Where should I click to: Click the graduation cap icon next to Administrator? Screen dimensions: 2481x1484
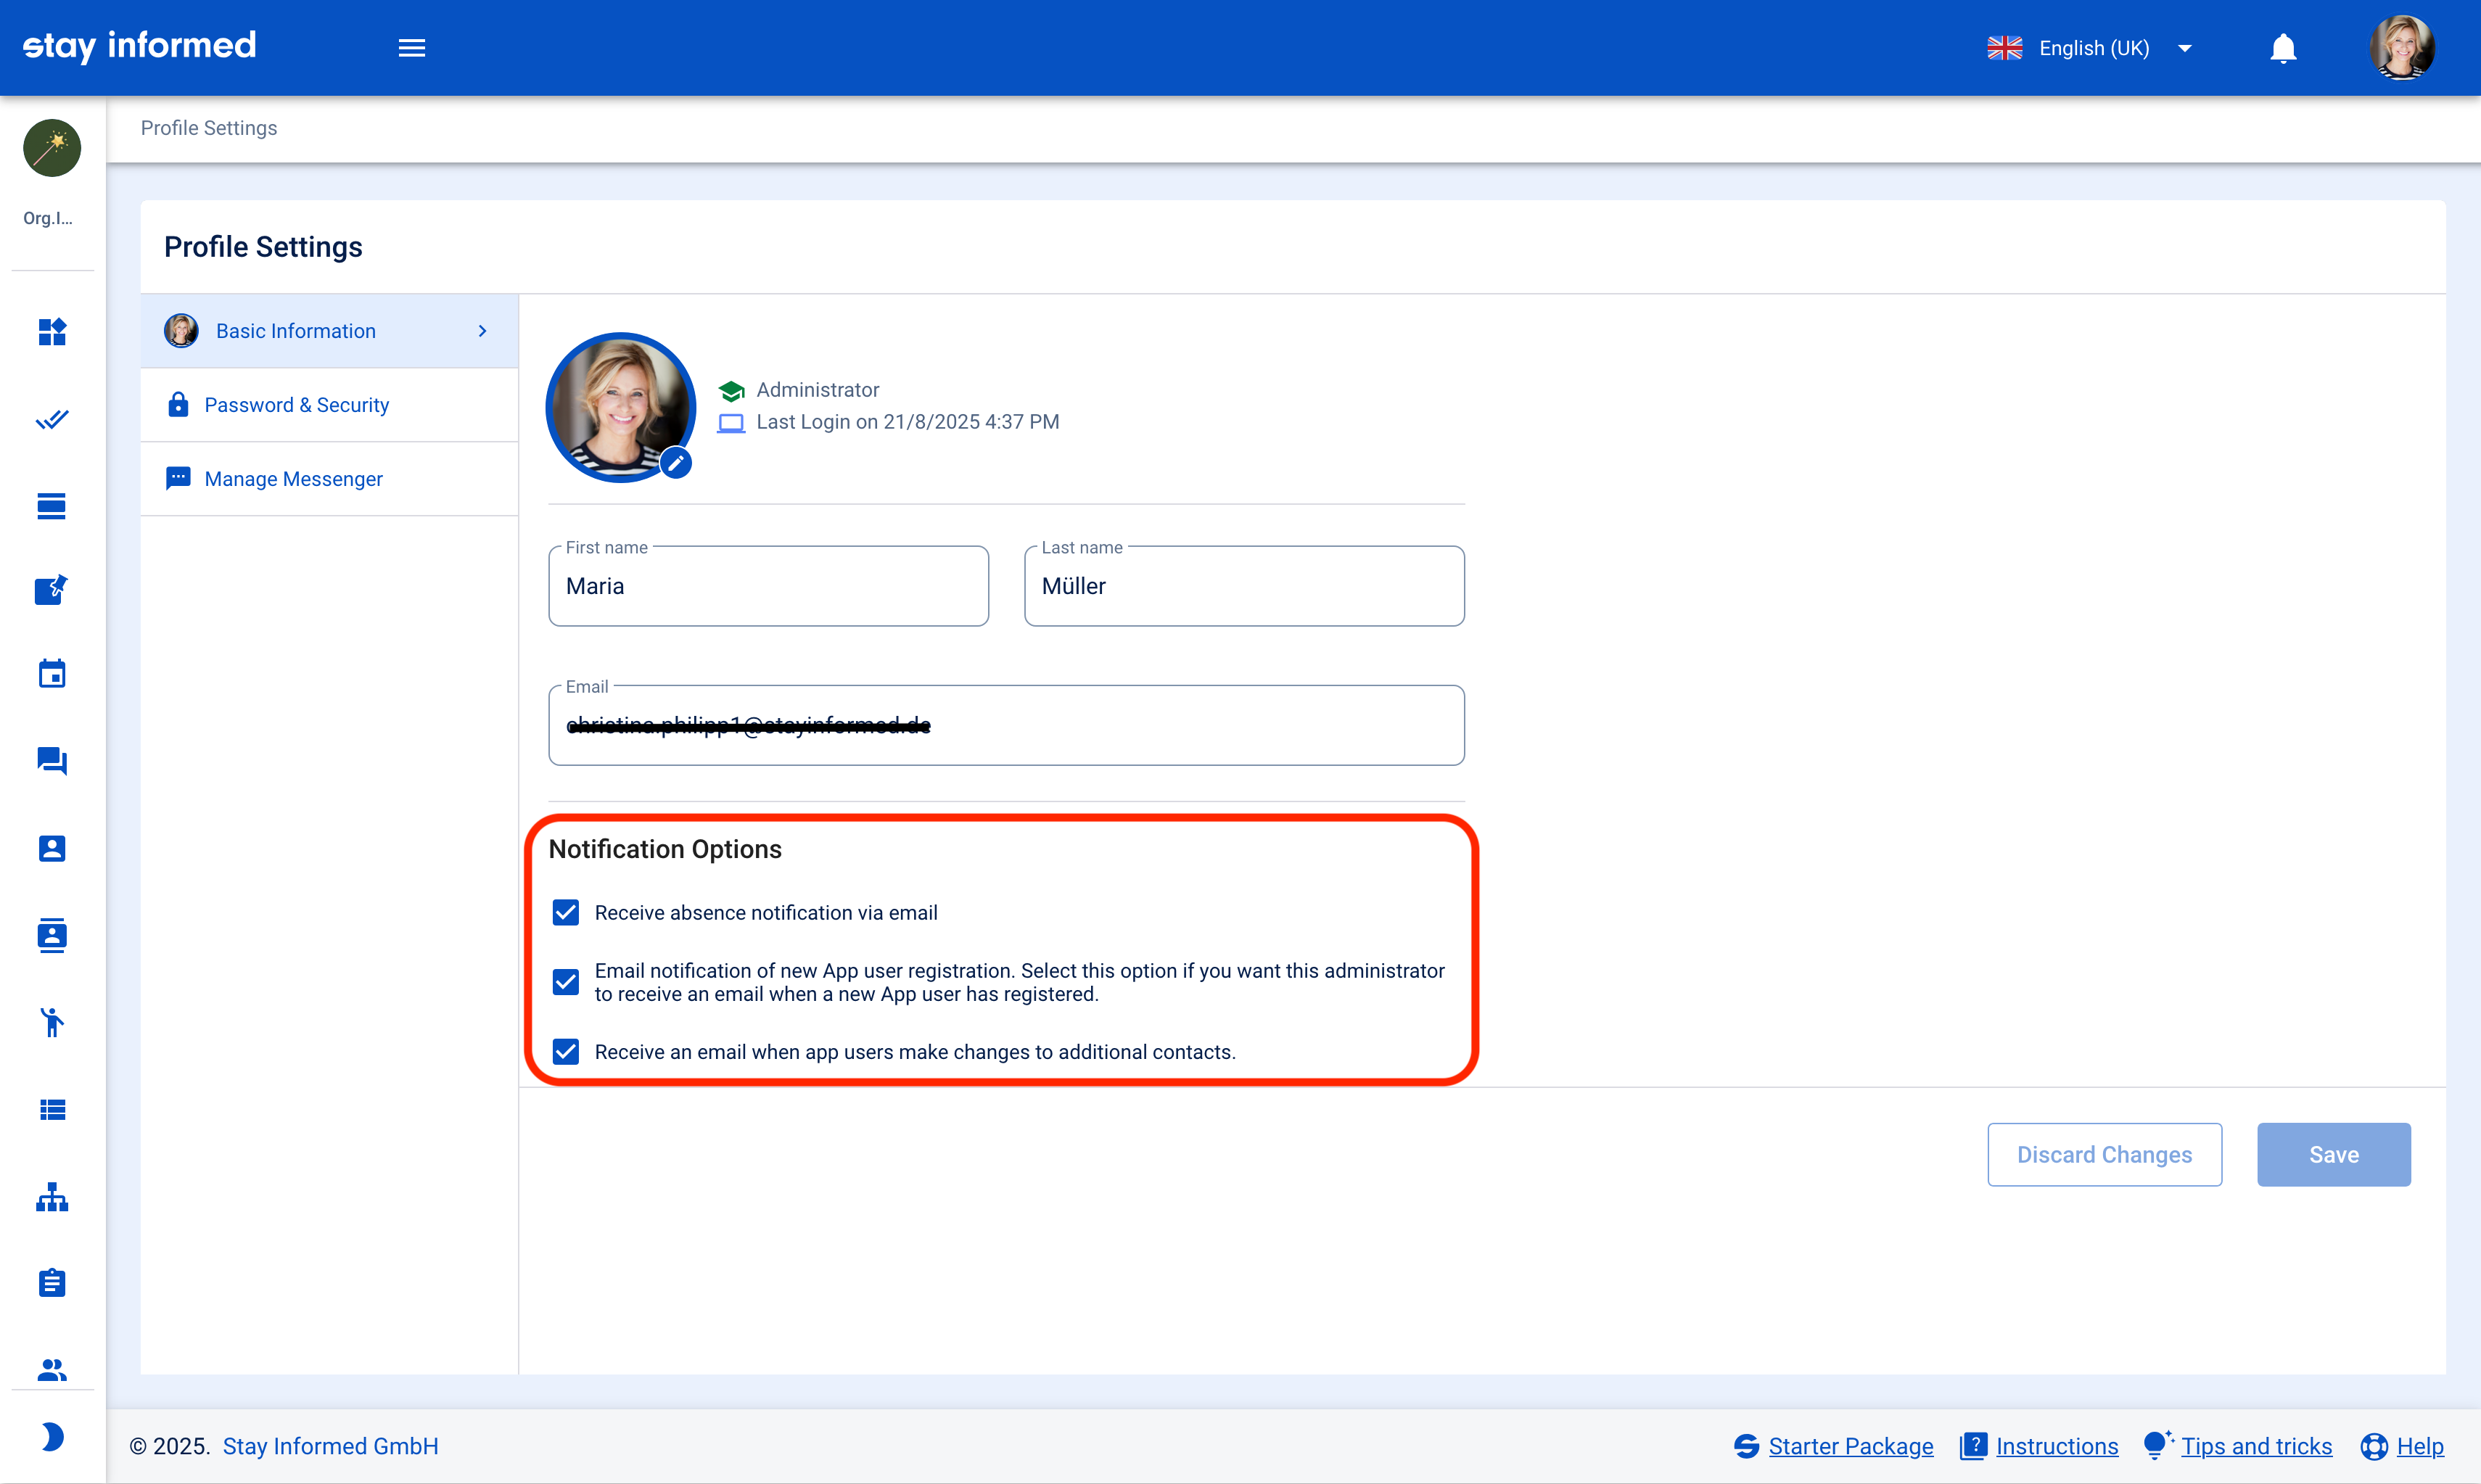[732, 390]
